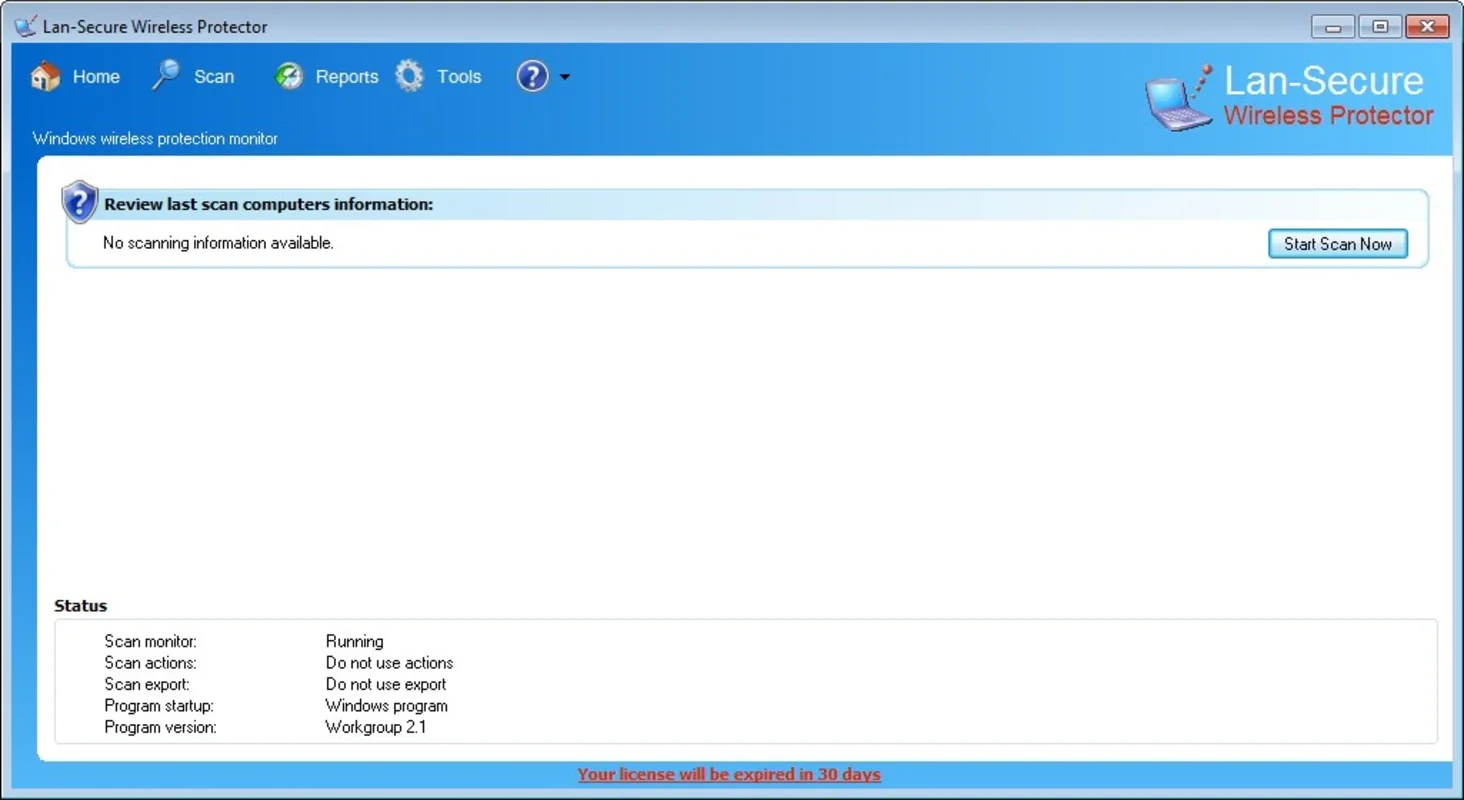This screenshot has width=1464, height=800.
Task: Click the 'Program startup:' label
Action: pos(159,706)
